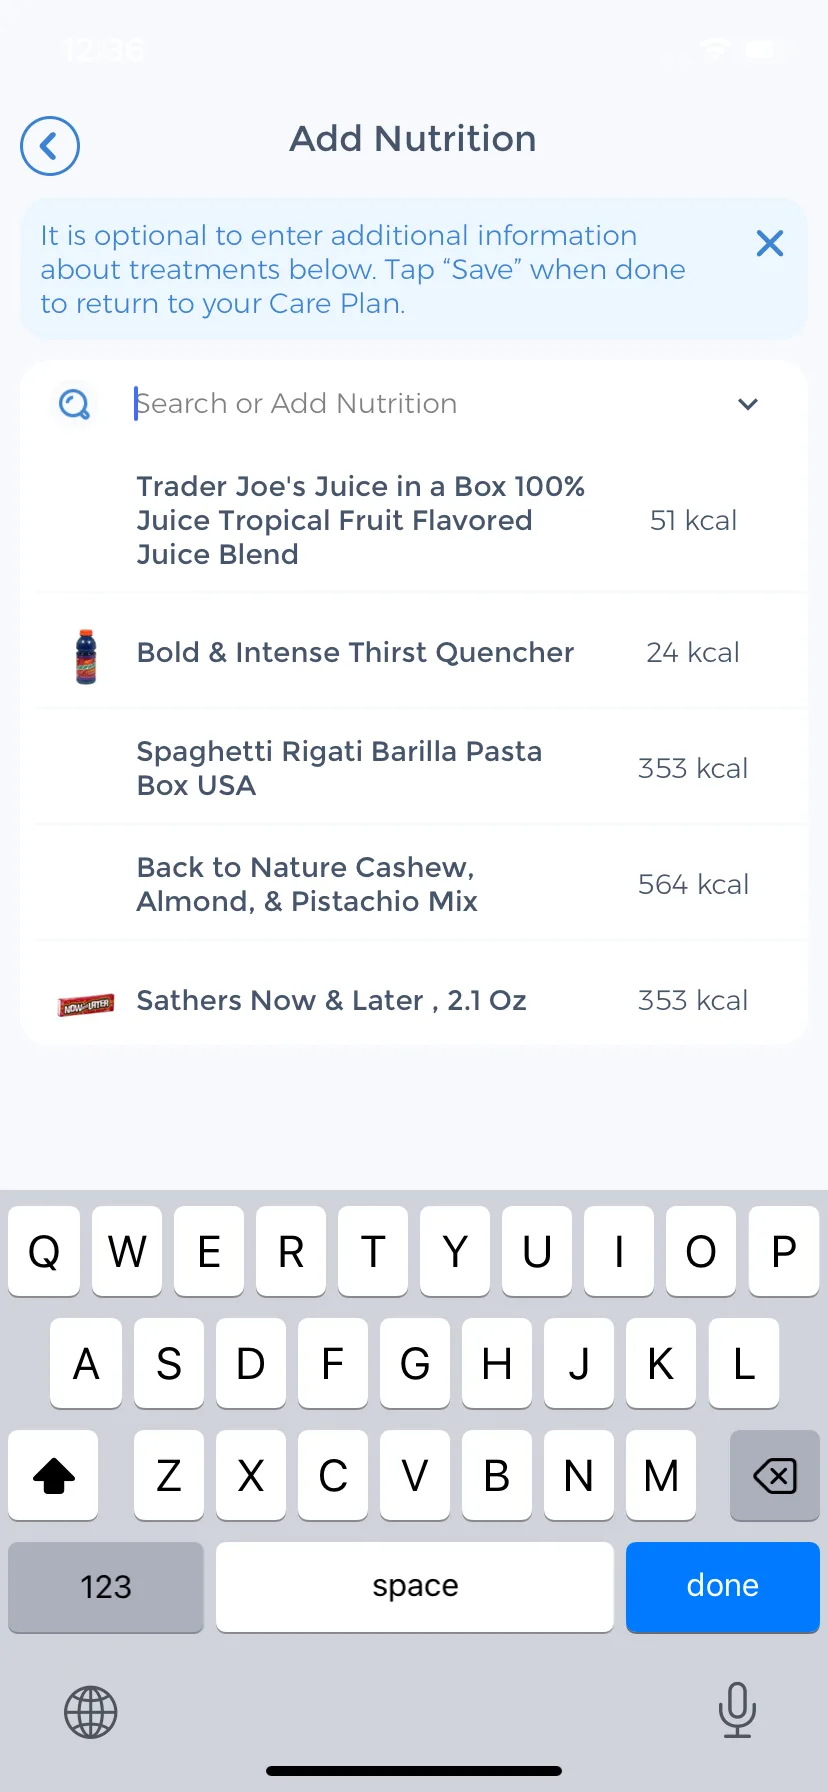Tap the space bar key
Viewport: 828px width, 1792px height.
pos(415,1587)
